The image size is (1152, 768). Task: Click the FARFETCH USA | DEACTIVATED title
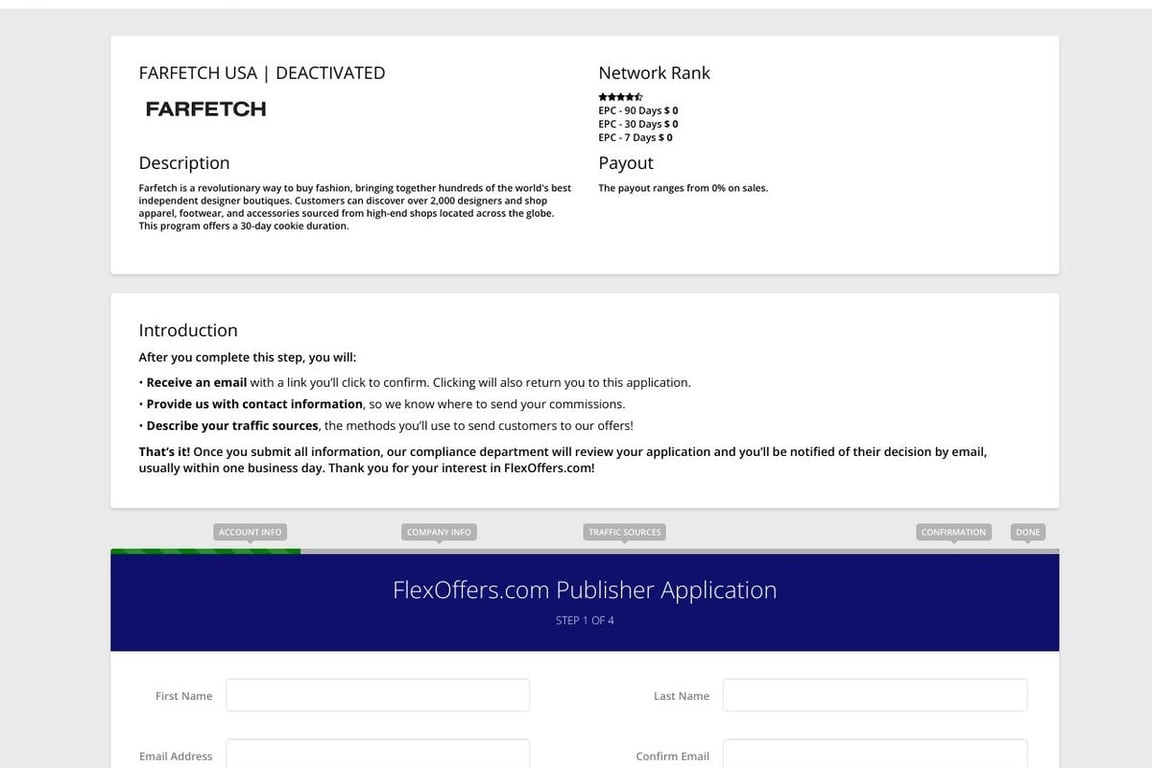[x=262, y=71]
